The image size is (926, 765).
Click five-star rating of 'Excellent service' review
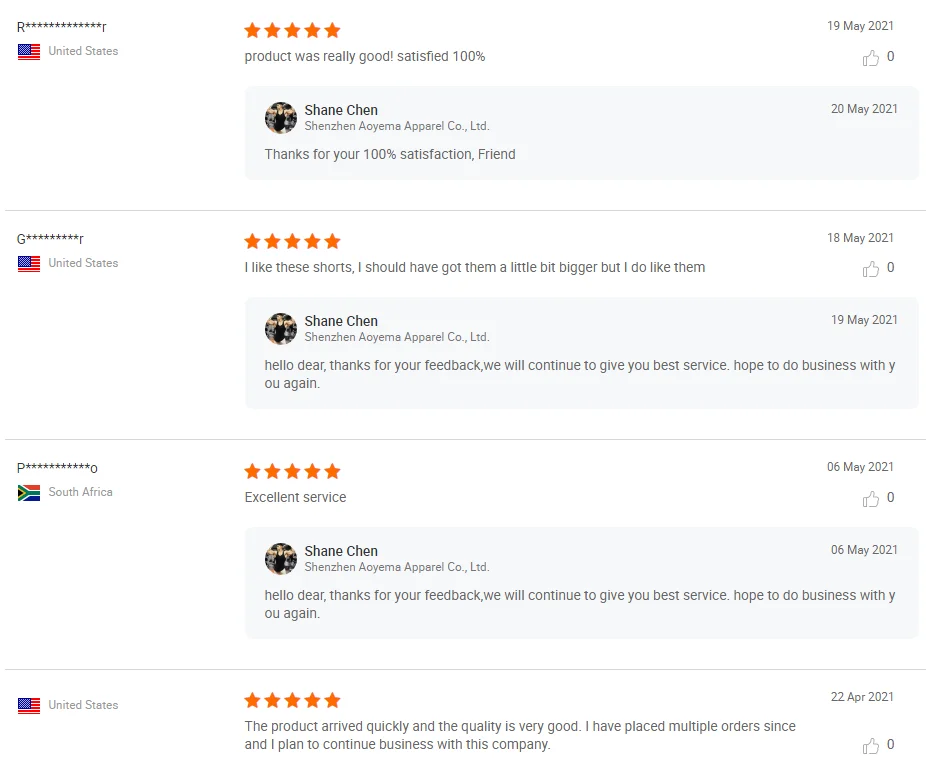[x=292, y=471]
